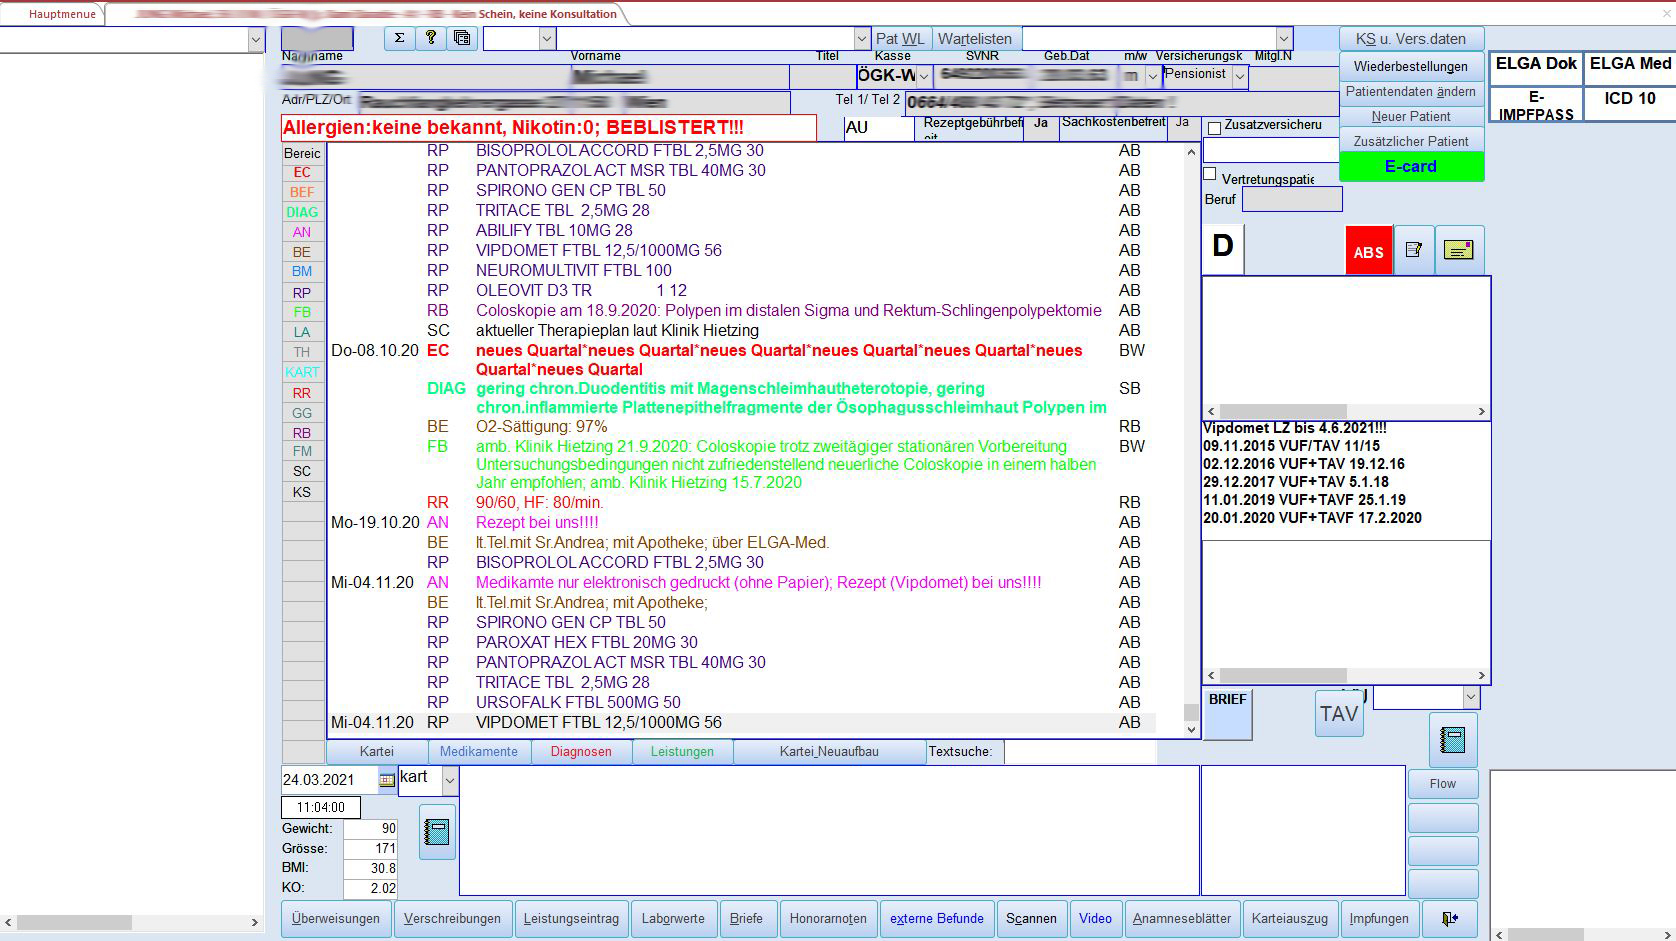Click the Überweisungen button
Viewport: 1676px width, 941px height.
336,919
